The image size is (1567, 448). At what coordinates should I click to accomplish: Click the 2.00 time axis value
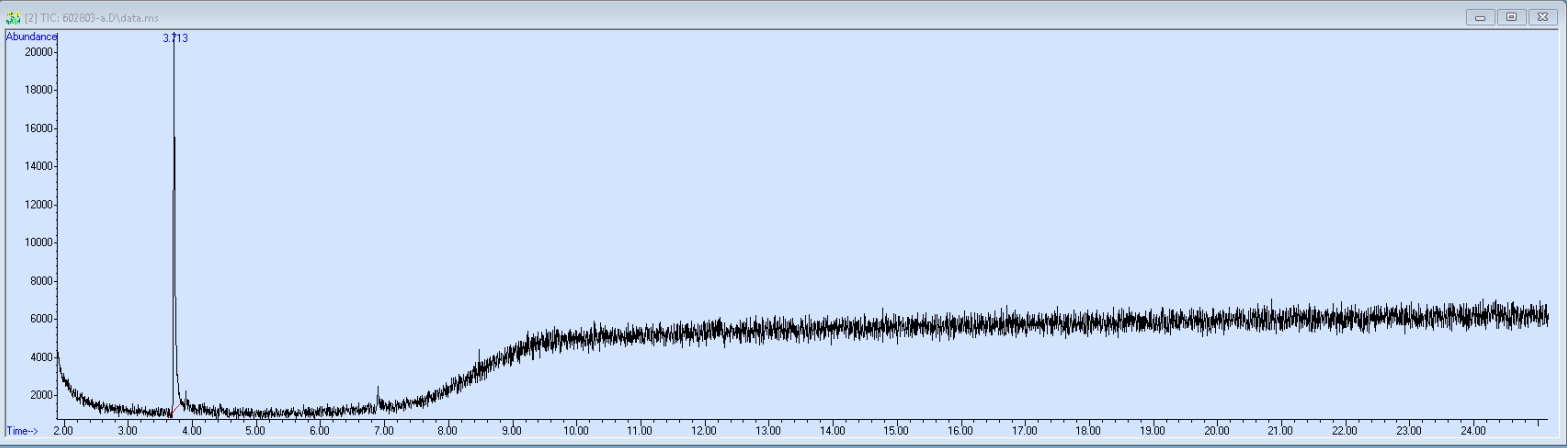tap(63, 431)
